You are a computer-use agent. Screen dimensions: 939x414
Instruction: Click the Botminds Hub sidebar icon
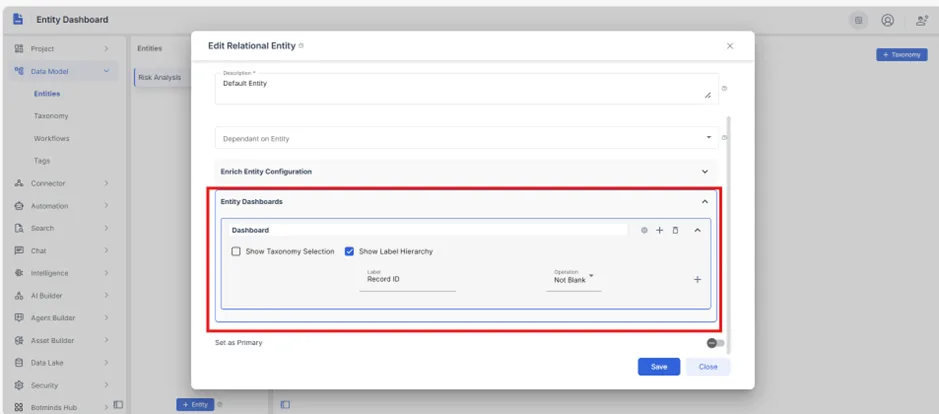point(19,407)
